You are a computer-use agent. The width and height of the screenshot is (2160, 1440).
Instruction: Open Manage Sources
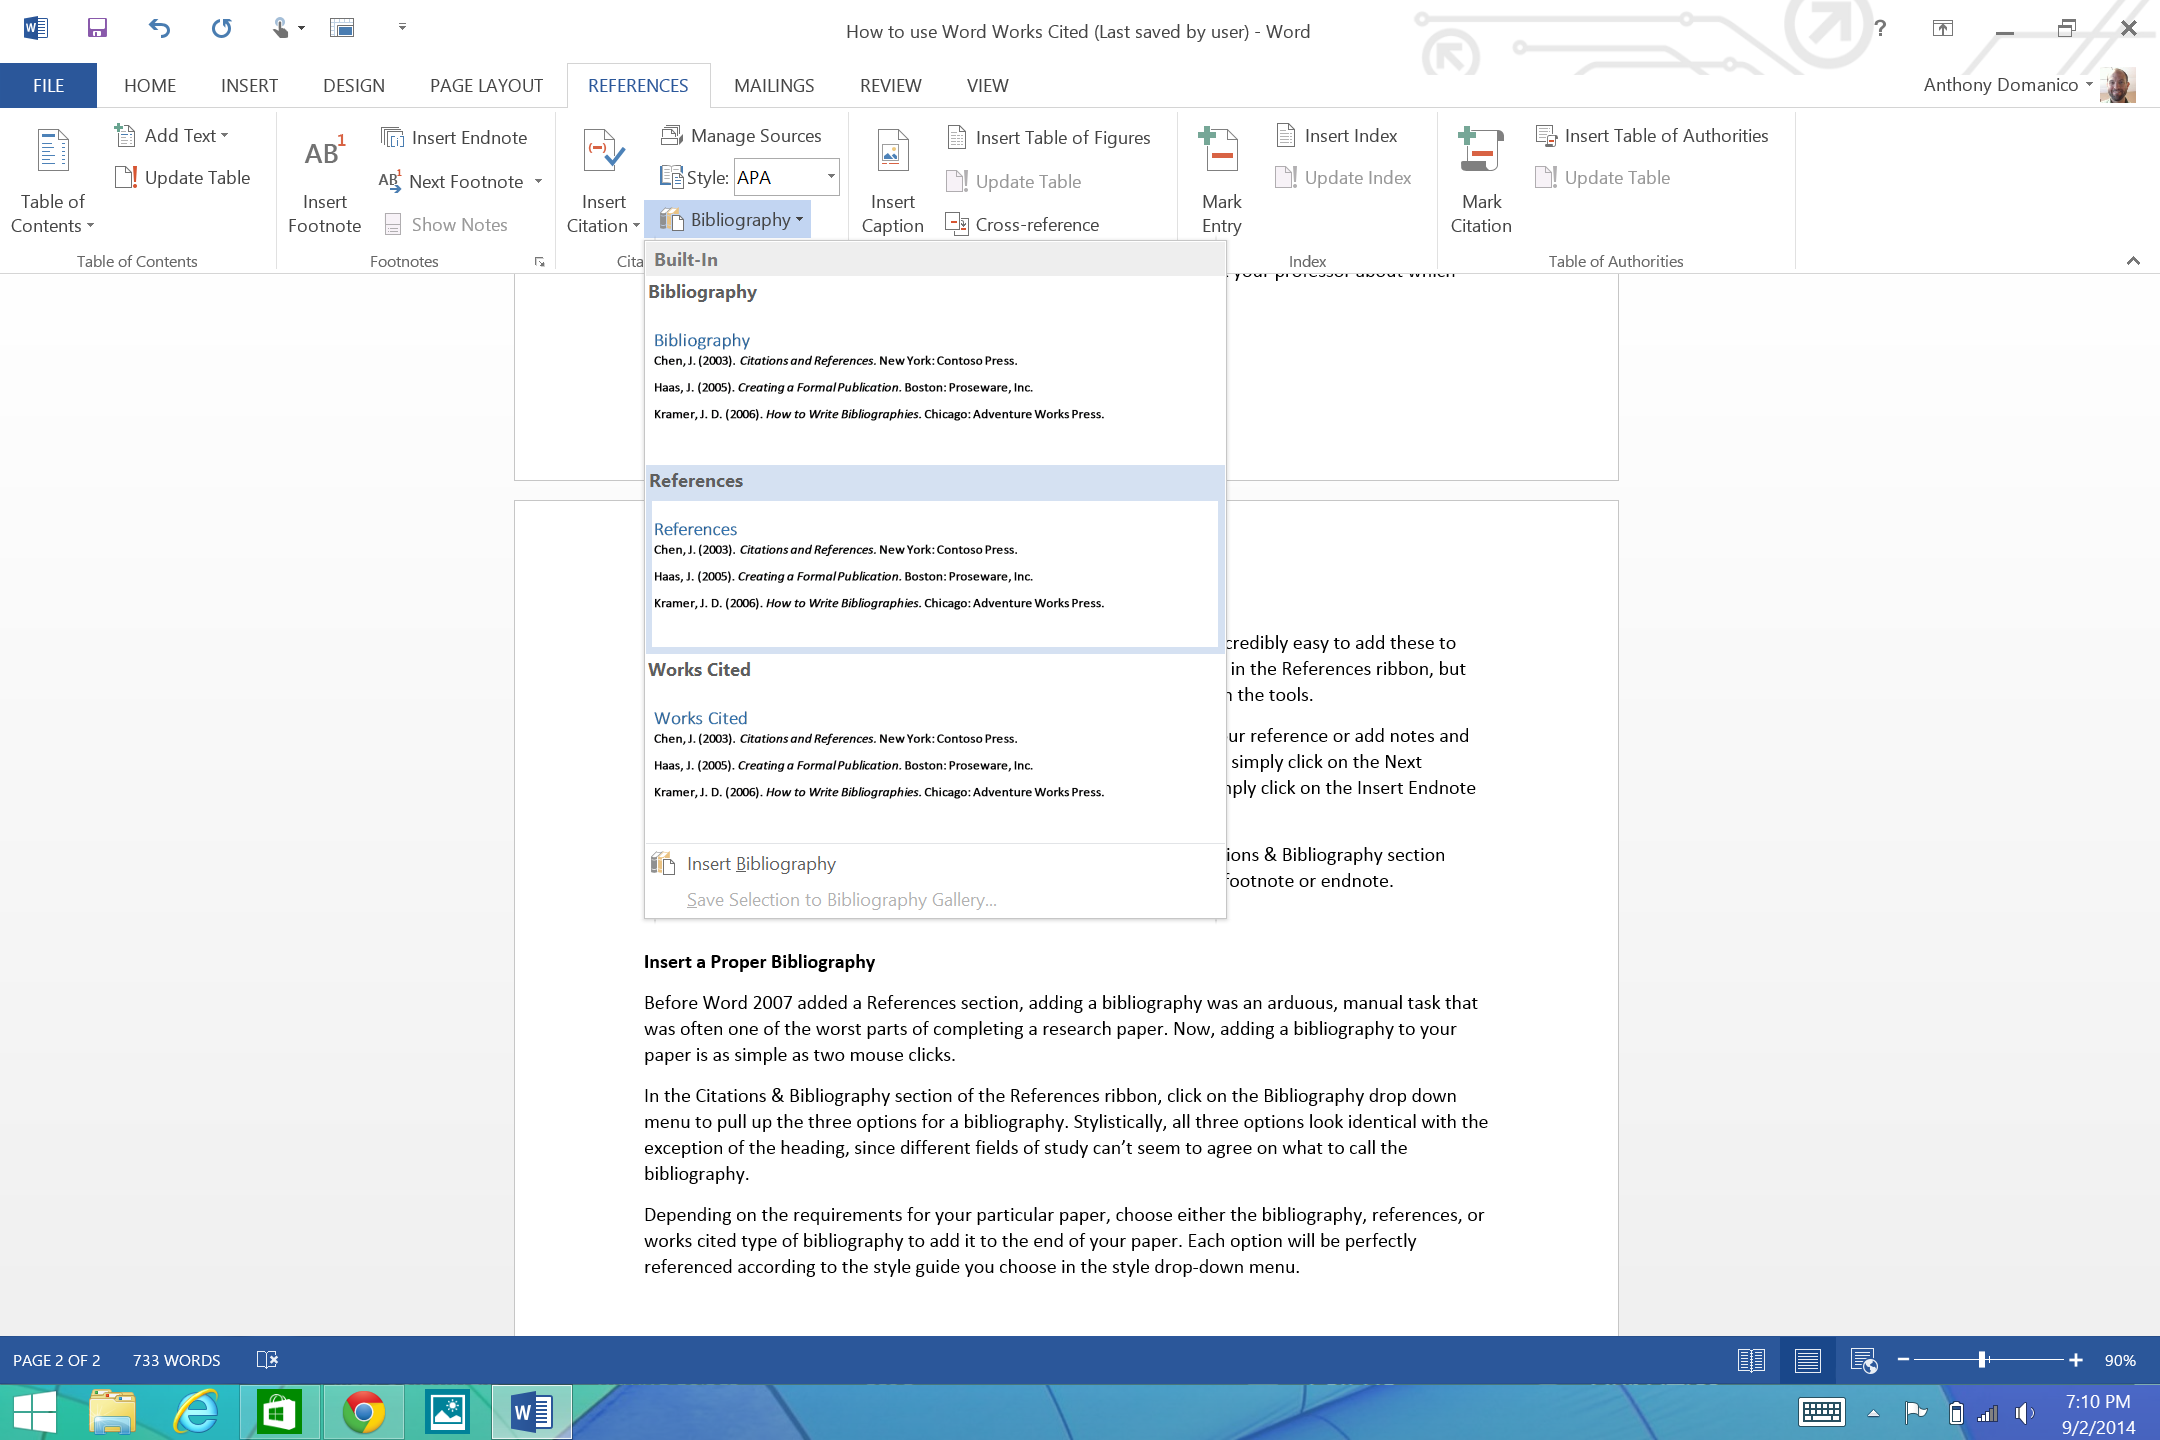[741, 135]
